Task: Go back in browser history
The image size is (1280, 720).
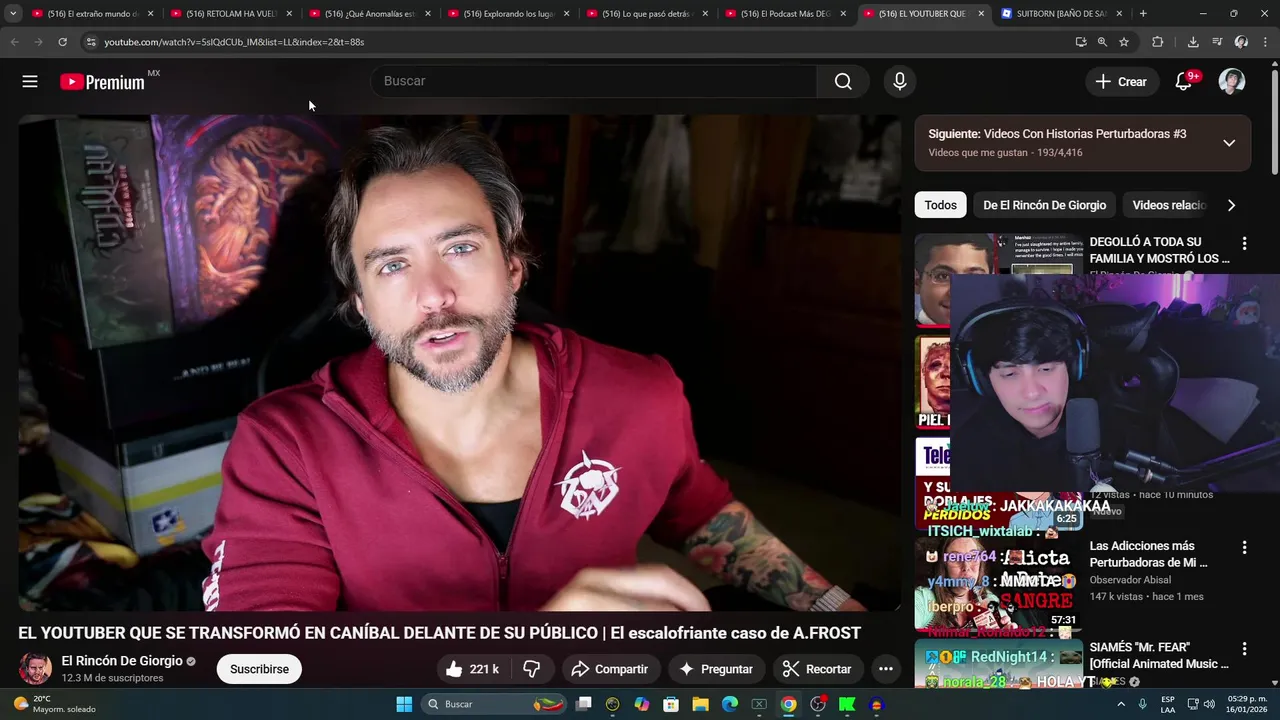Action: point(14,42)
